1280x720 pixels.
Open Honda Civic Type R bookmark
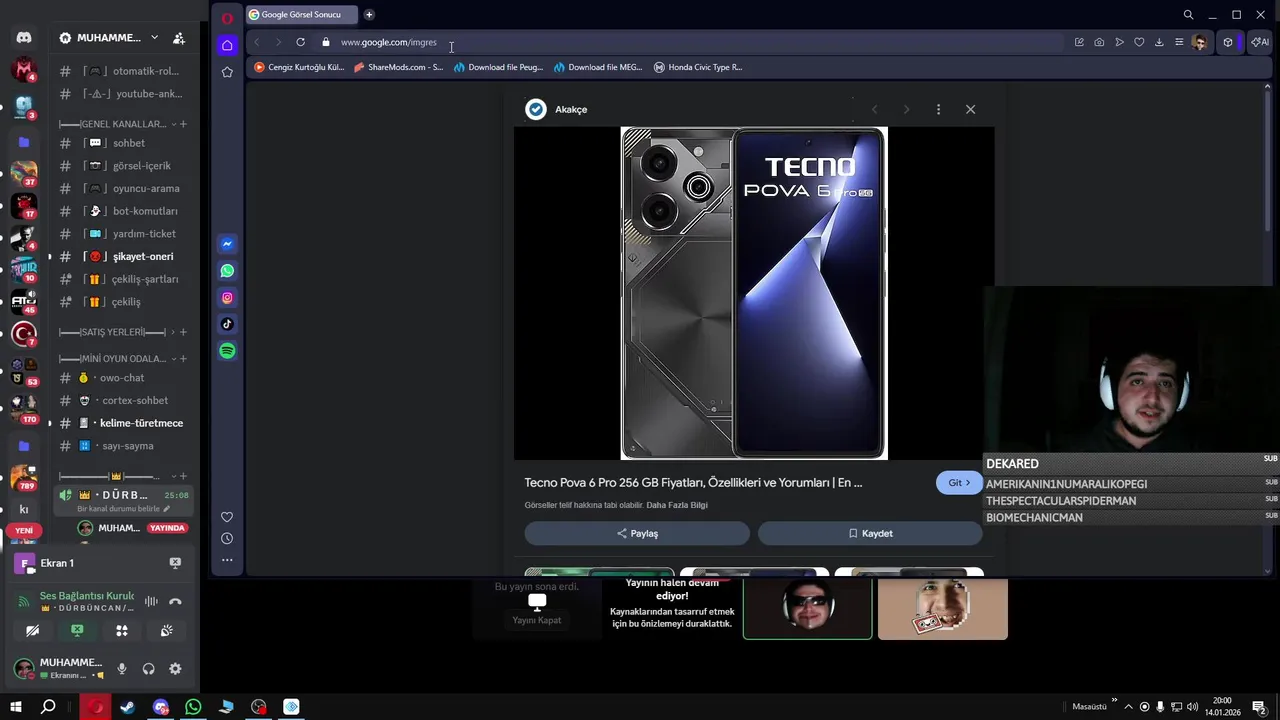[698, 68]
